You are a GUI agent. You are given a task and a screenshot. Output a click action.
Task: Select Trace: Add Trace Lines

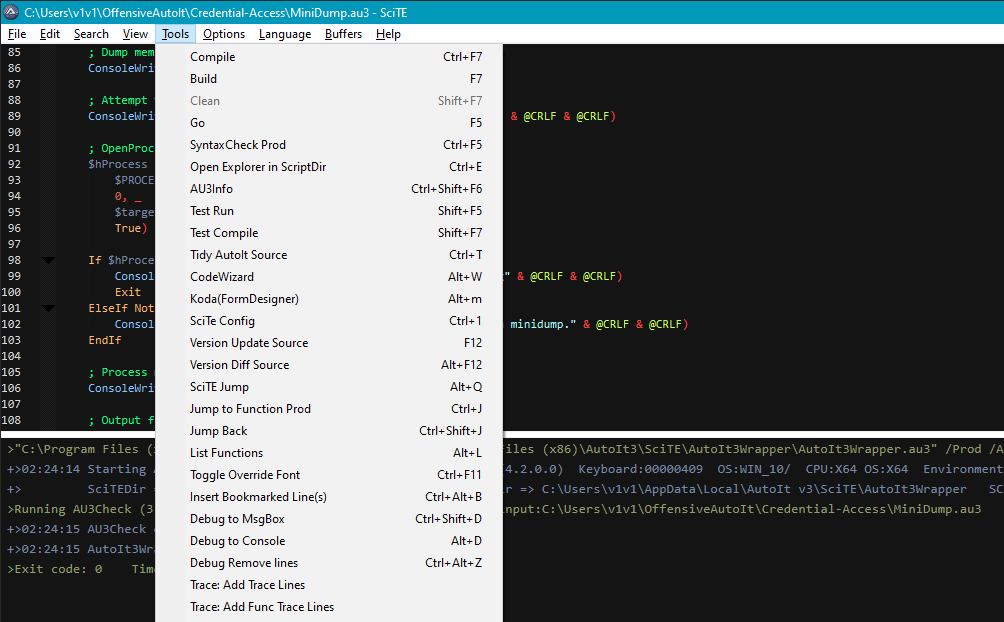[x=329, y=585]
